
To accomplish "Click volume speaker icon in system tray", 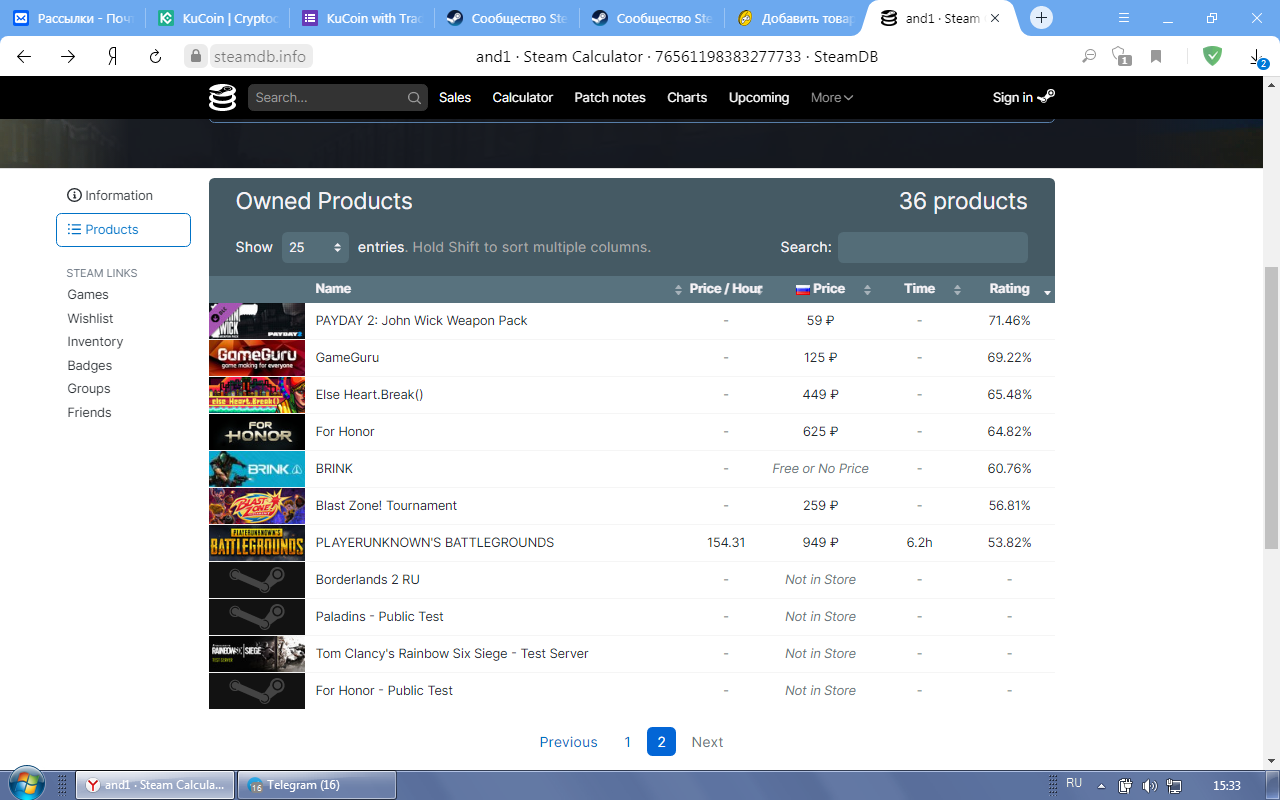I will click(x=1150, y=785).
